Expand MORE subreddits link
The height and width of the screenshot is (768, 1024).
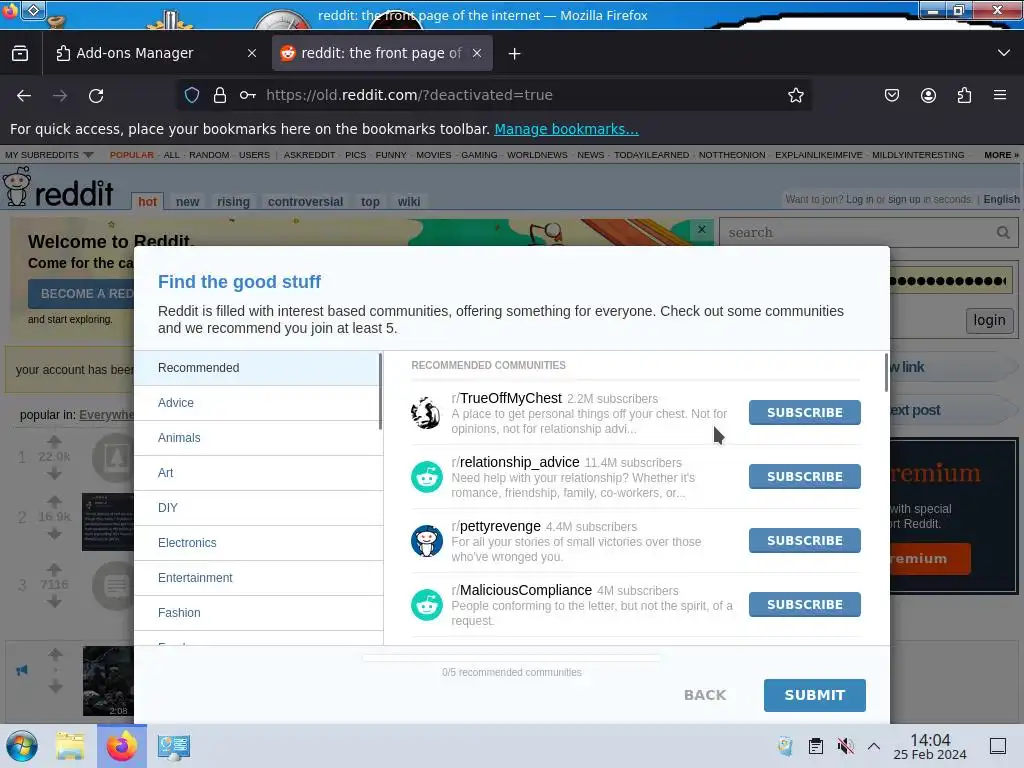click(1001, 155)
